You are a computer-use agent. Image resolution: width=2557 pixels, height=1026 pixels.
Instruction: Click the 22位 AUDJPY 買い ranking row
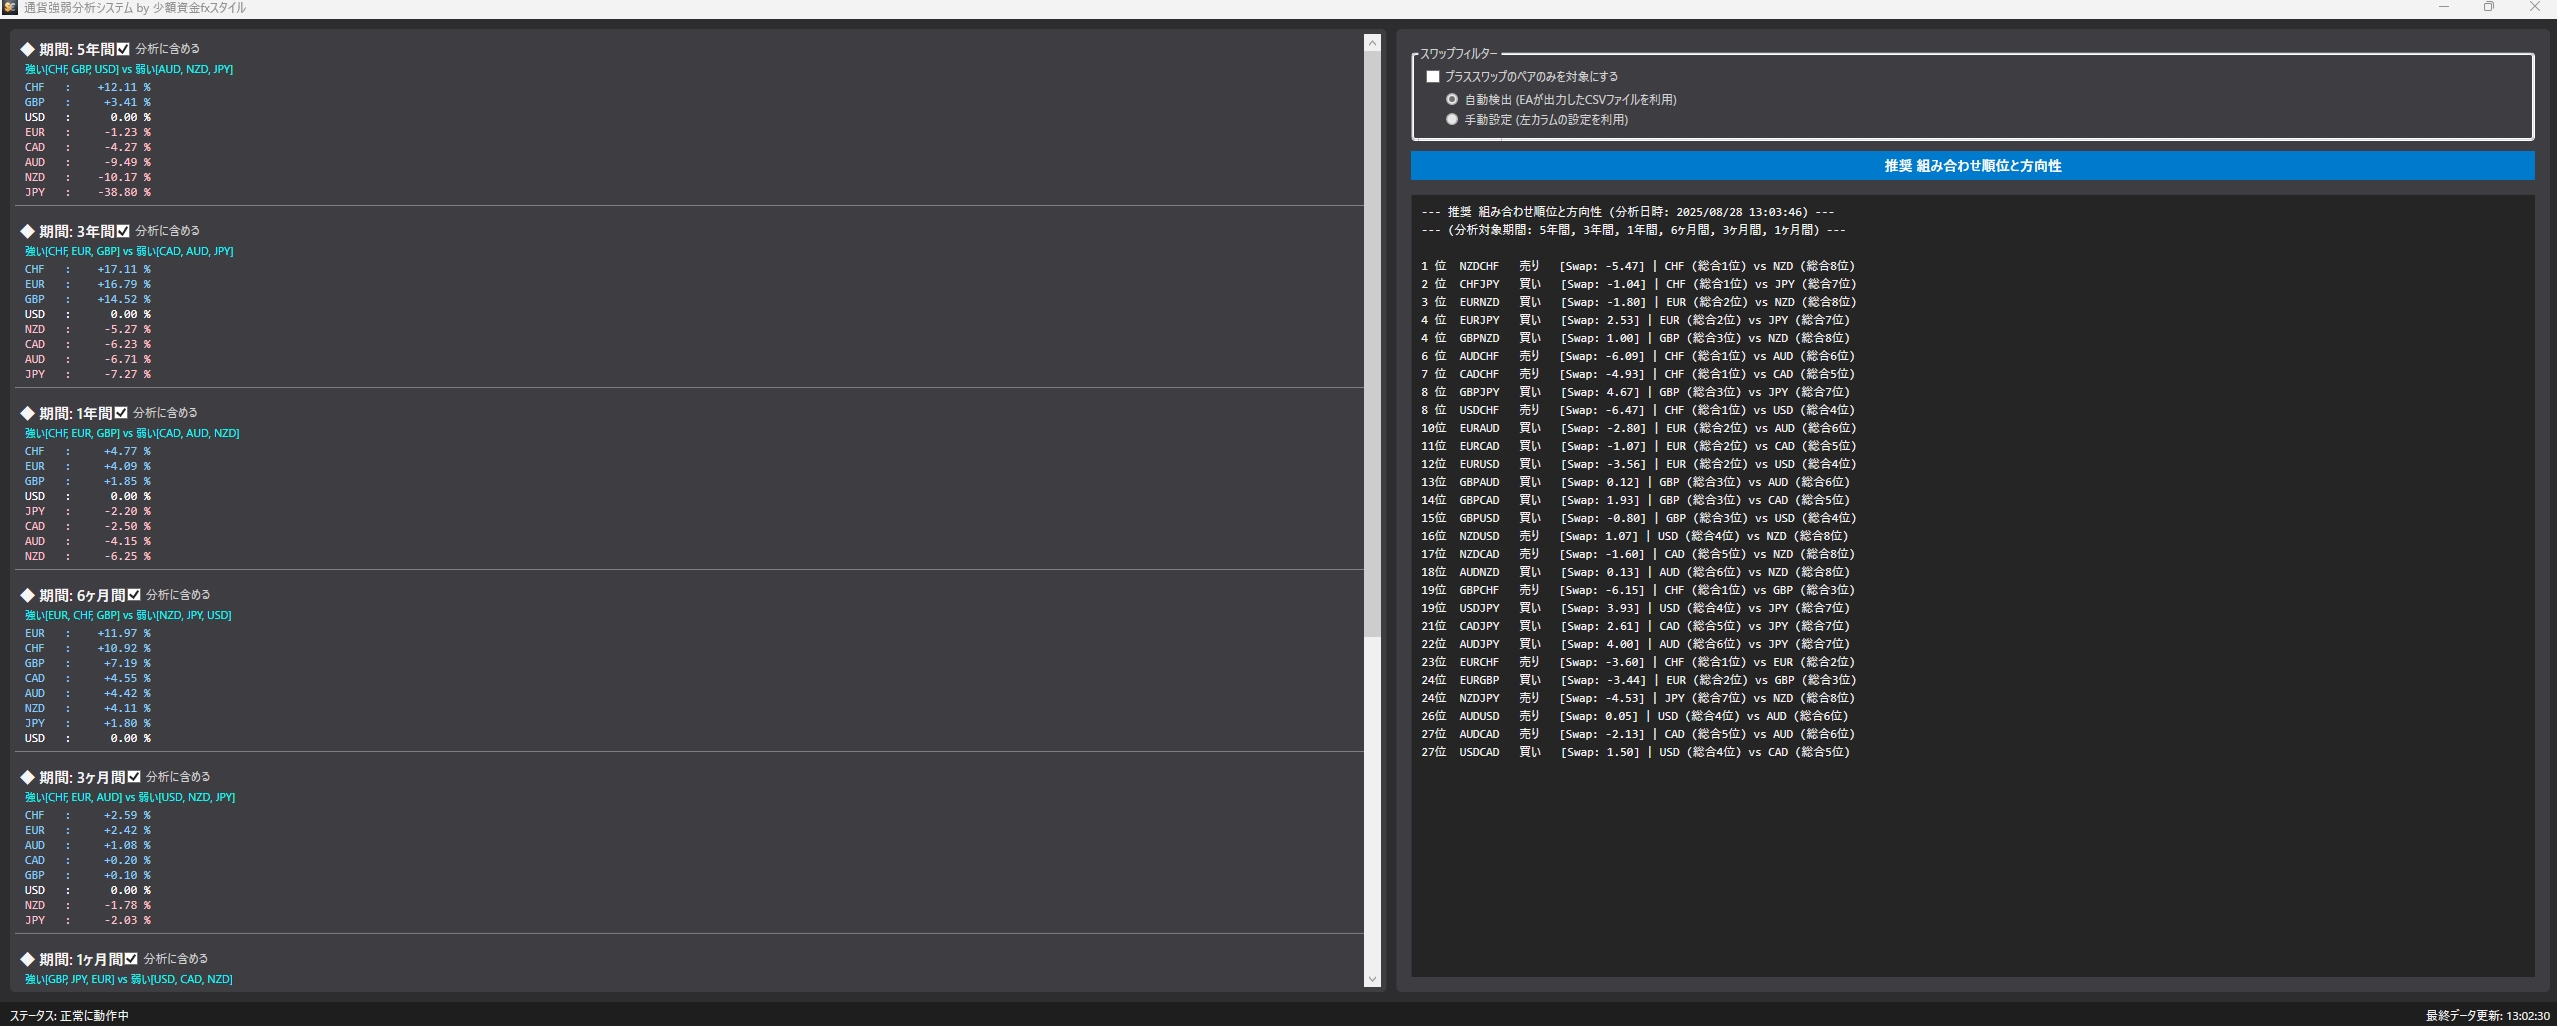[1636, 644]
